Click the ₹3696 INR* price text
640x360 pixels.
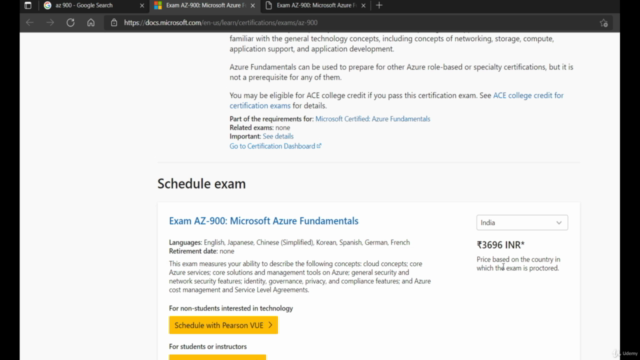(500, 245)
